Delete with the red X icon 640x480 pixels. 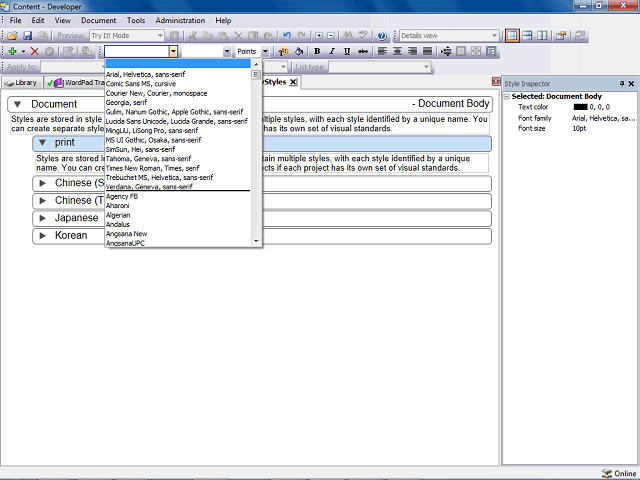[35, 51]
